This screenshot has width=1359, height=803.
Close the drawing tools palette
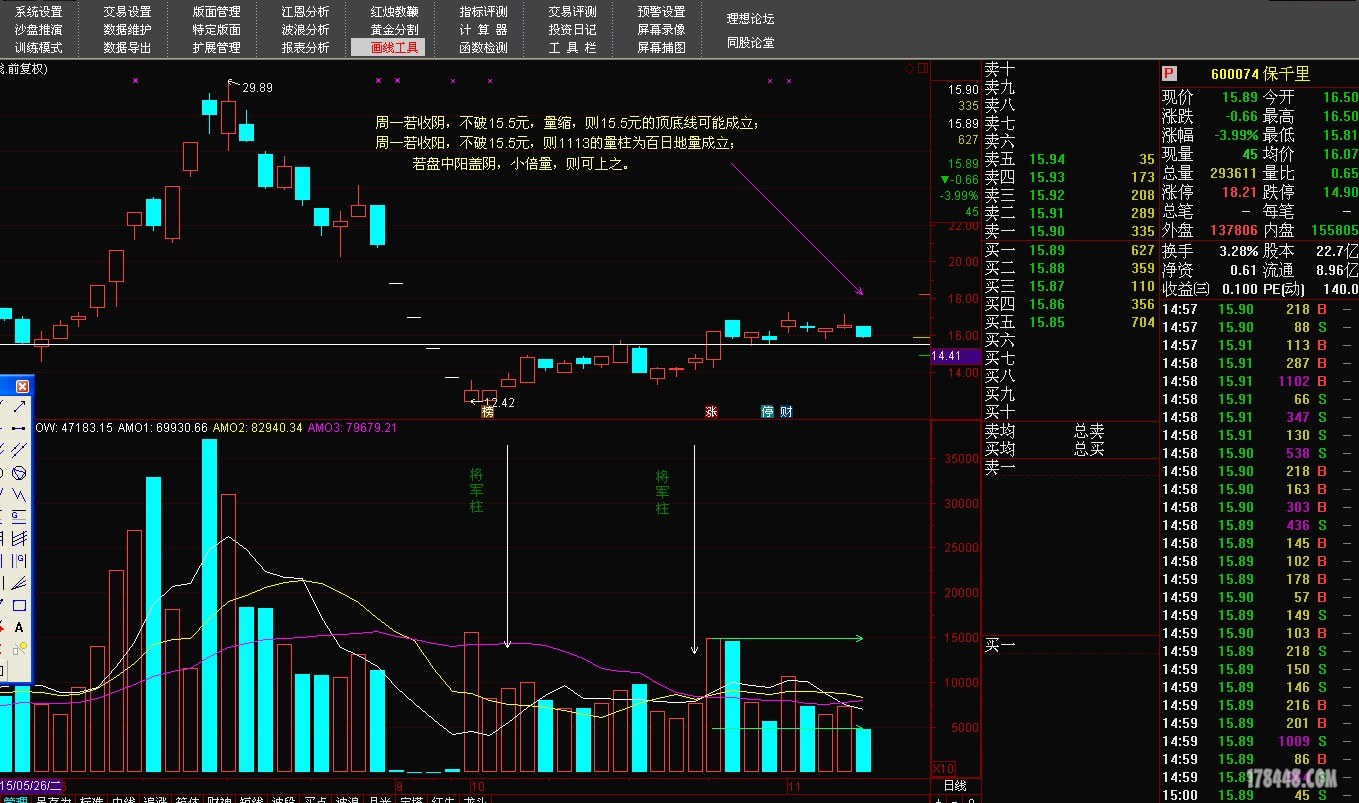[x=22, y=387]
